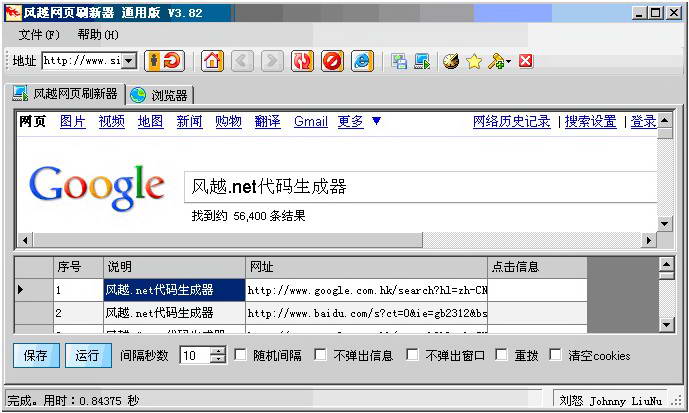Click the hammer with green plus icon

[x=497, y=61]
